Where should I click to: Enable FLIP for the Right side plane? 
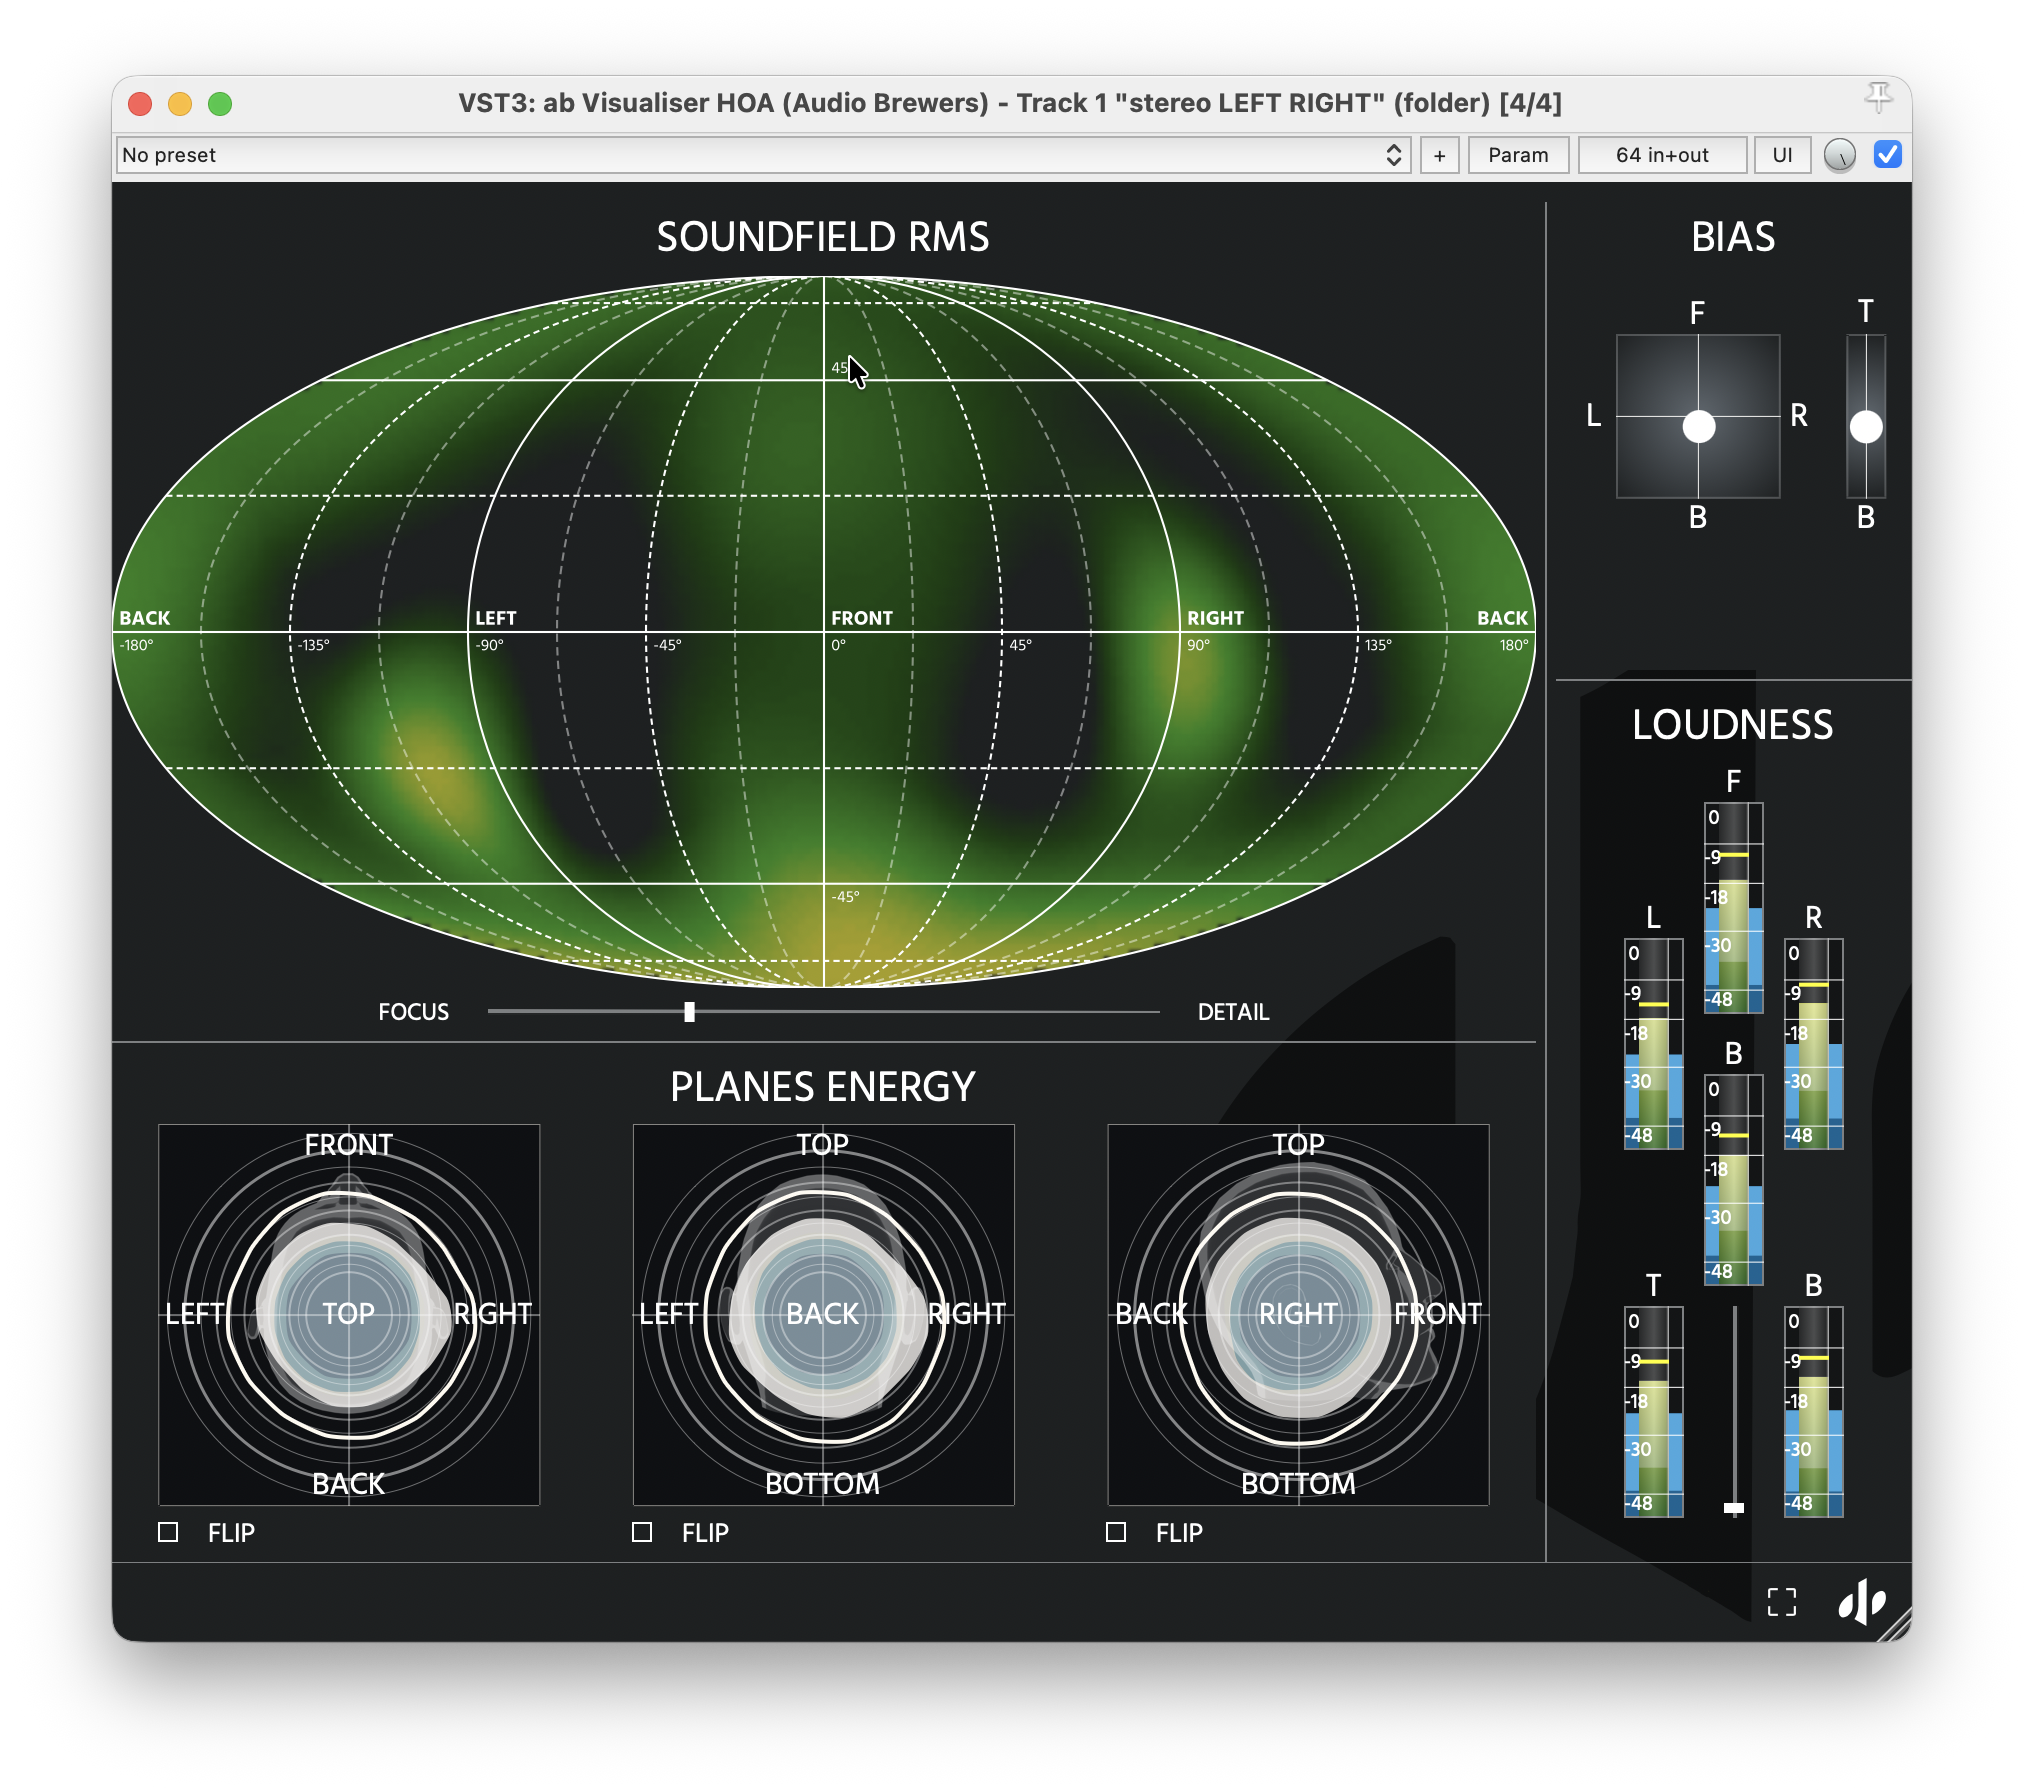coord(1116,1532)
